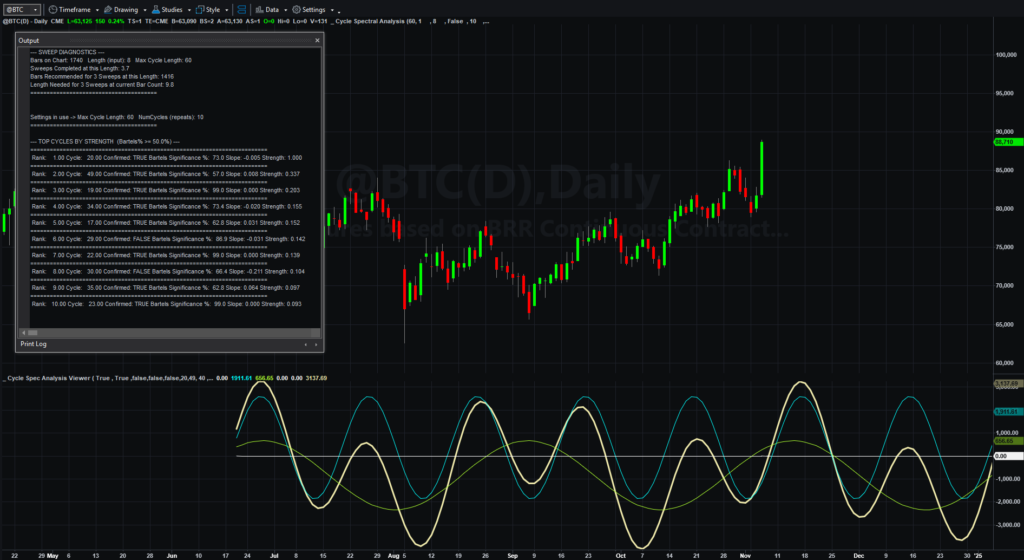
Task: Open the Style menu
Action: point(208,10)
